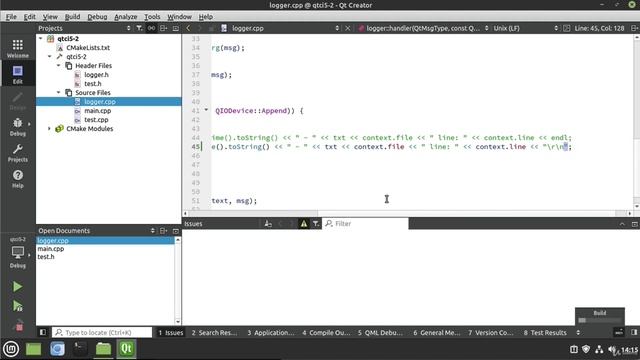Viewport: 640px width, 360px height.
Task: Go back in editor navigation history
Action: point(188,28)
